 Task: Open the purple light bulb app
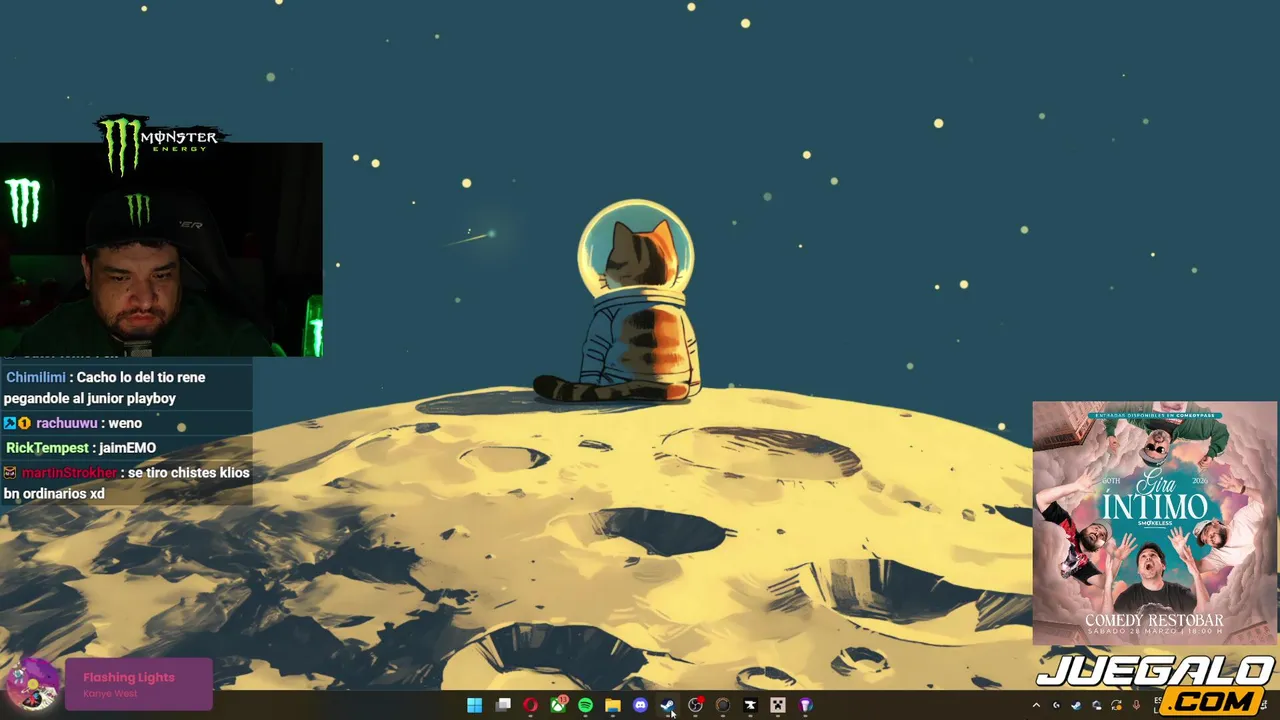tap(806, 705)
